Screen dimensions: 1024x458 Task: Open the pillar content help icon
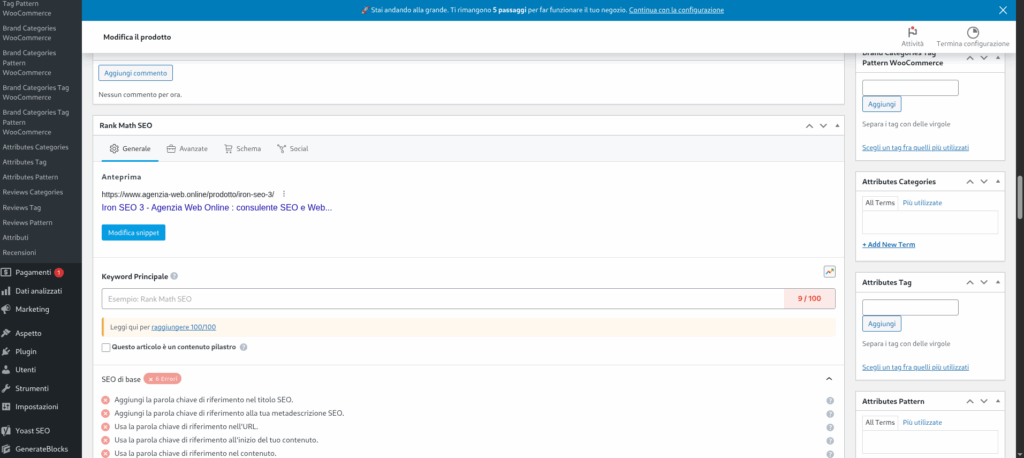click(x=243, y=347)
